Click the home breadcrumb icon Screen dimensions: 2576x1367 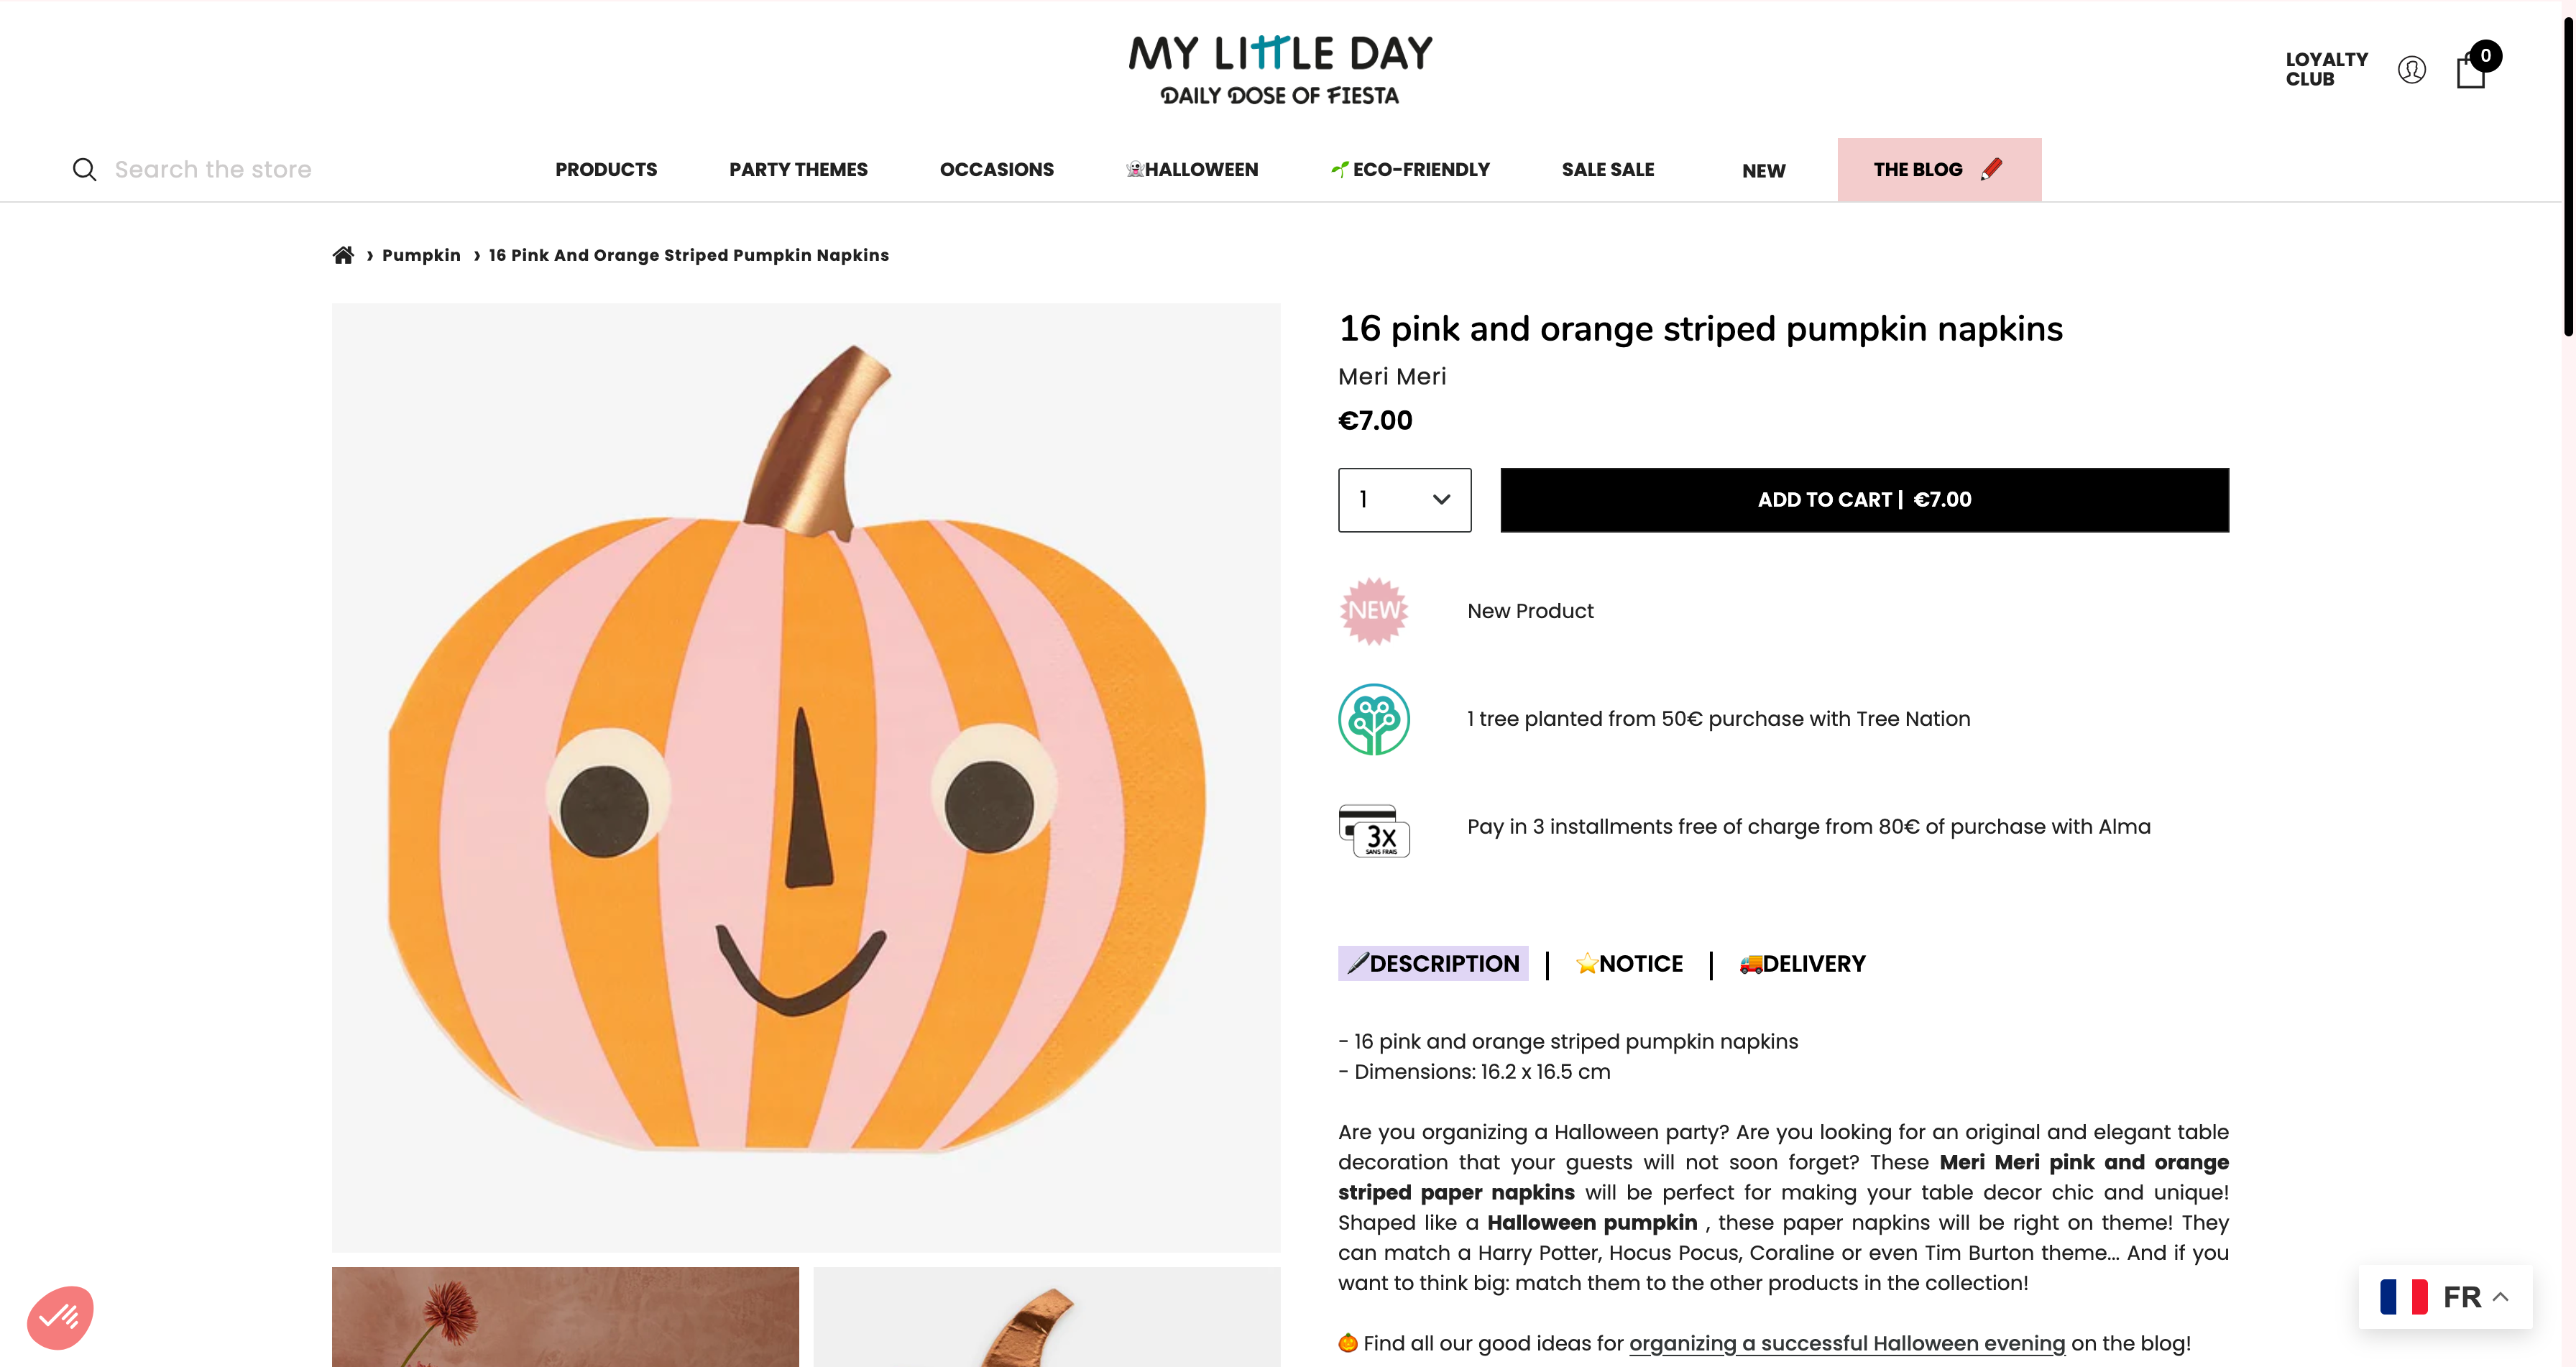pos(343,255)
